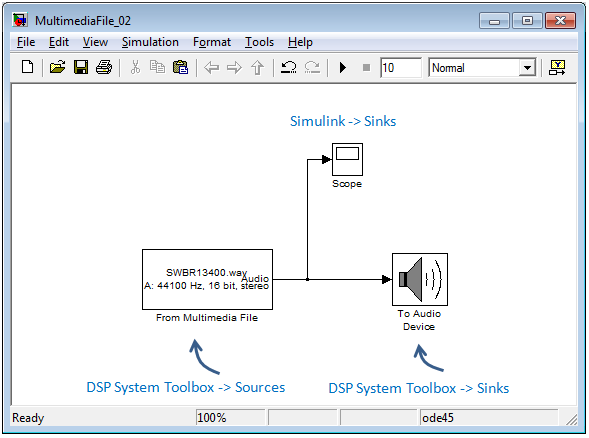The width and height of the screenshot is (589, 438).
Task: Select the To Audio Device speaker block
Action: click(x=420, y=279)
